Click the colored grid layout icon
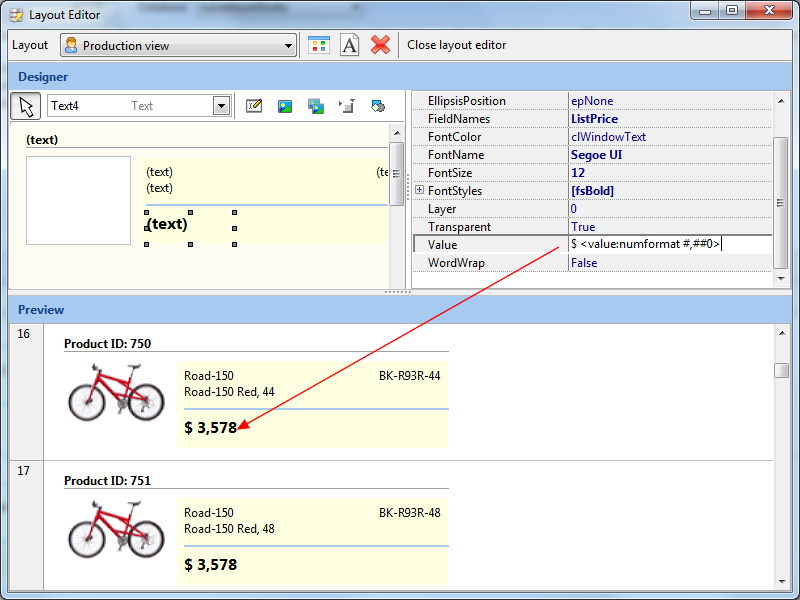The image size is (800, 600). tap(318, 45)
